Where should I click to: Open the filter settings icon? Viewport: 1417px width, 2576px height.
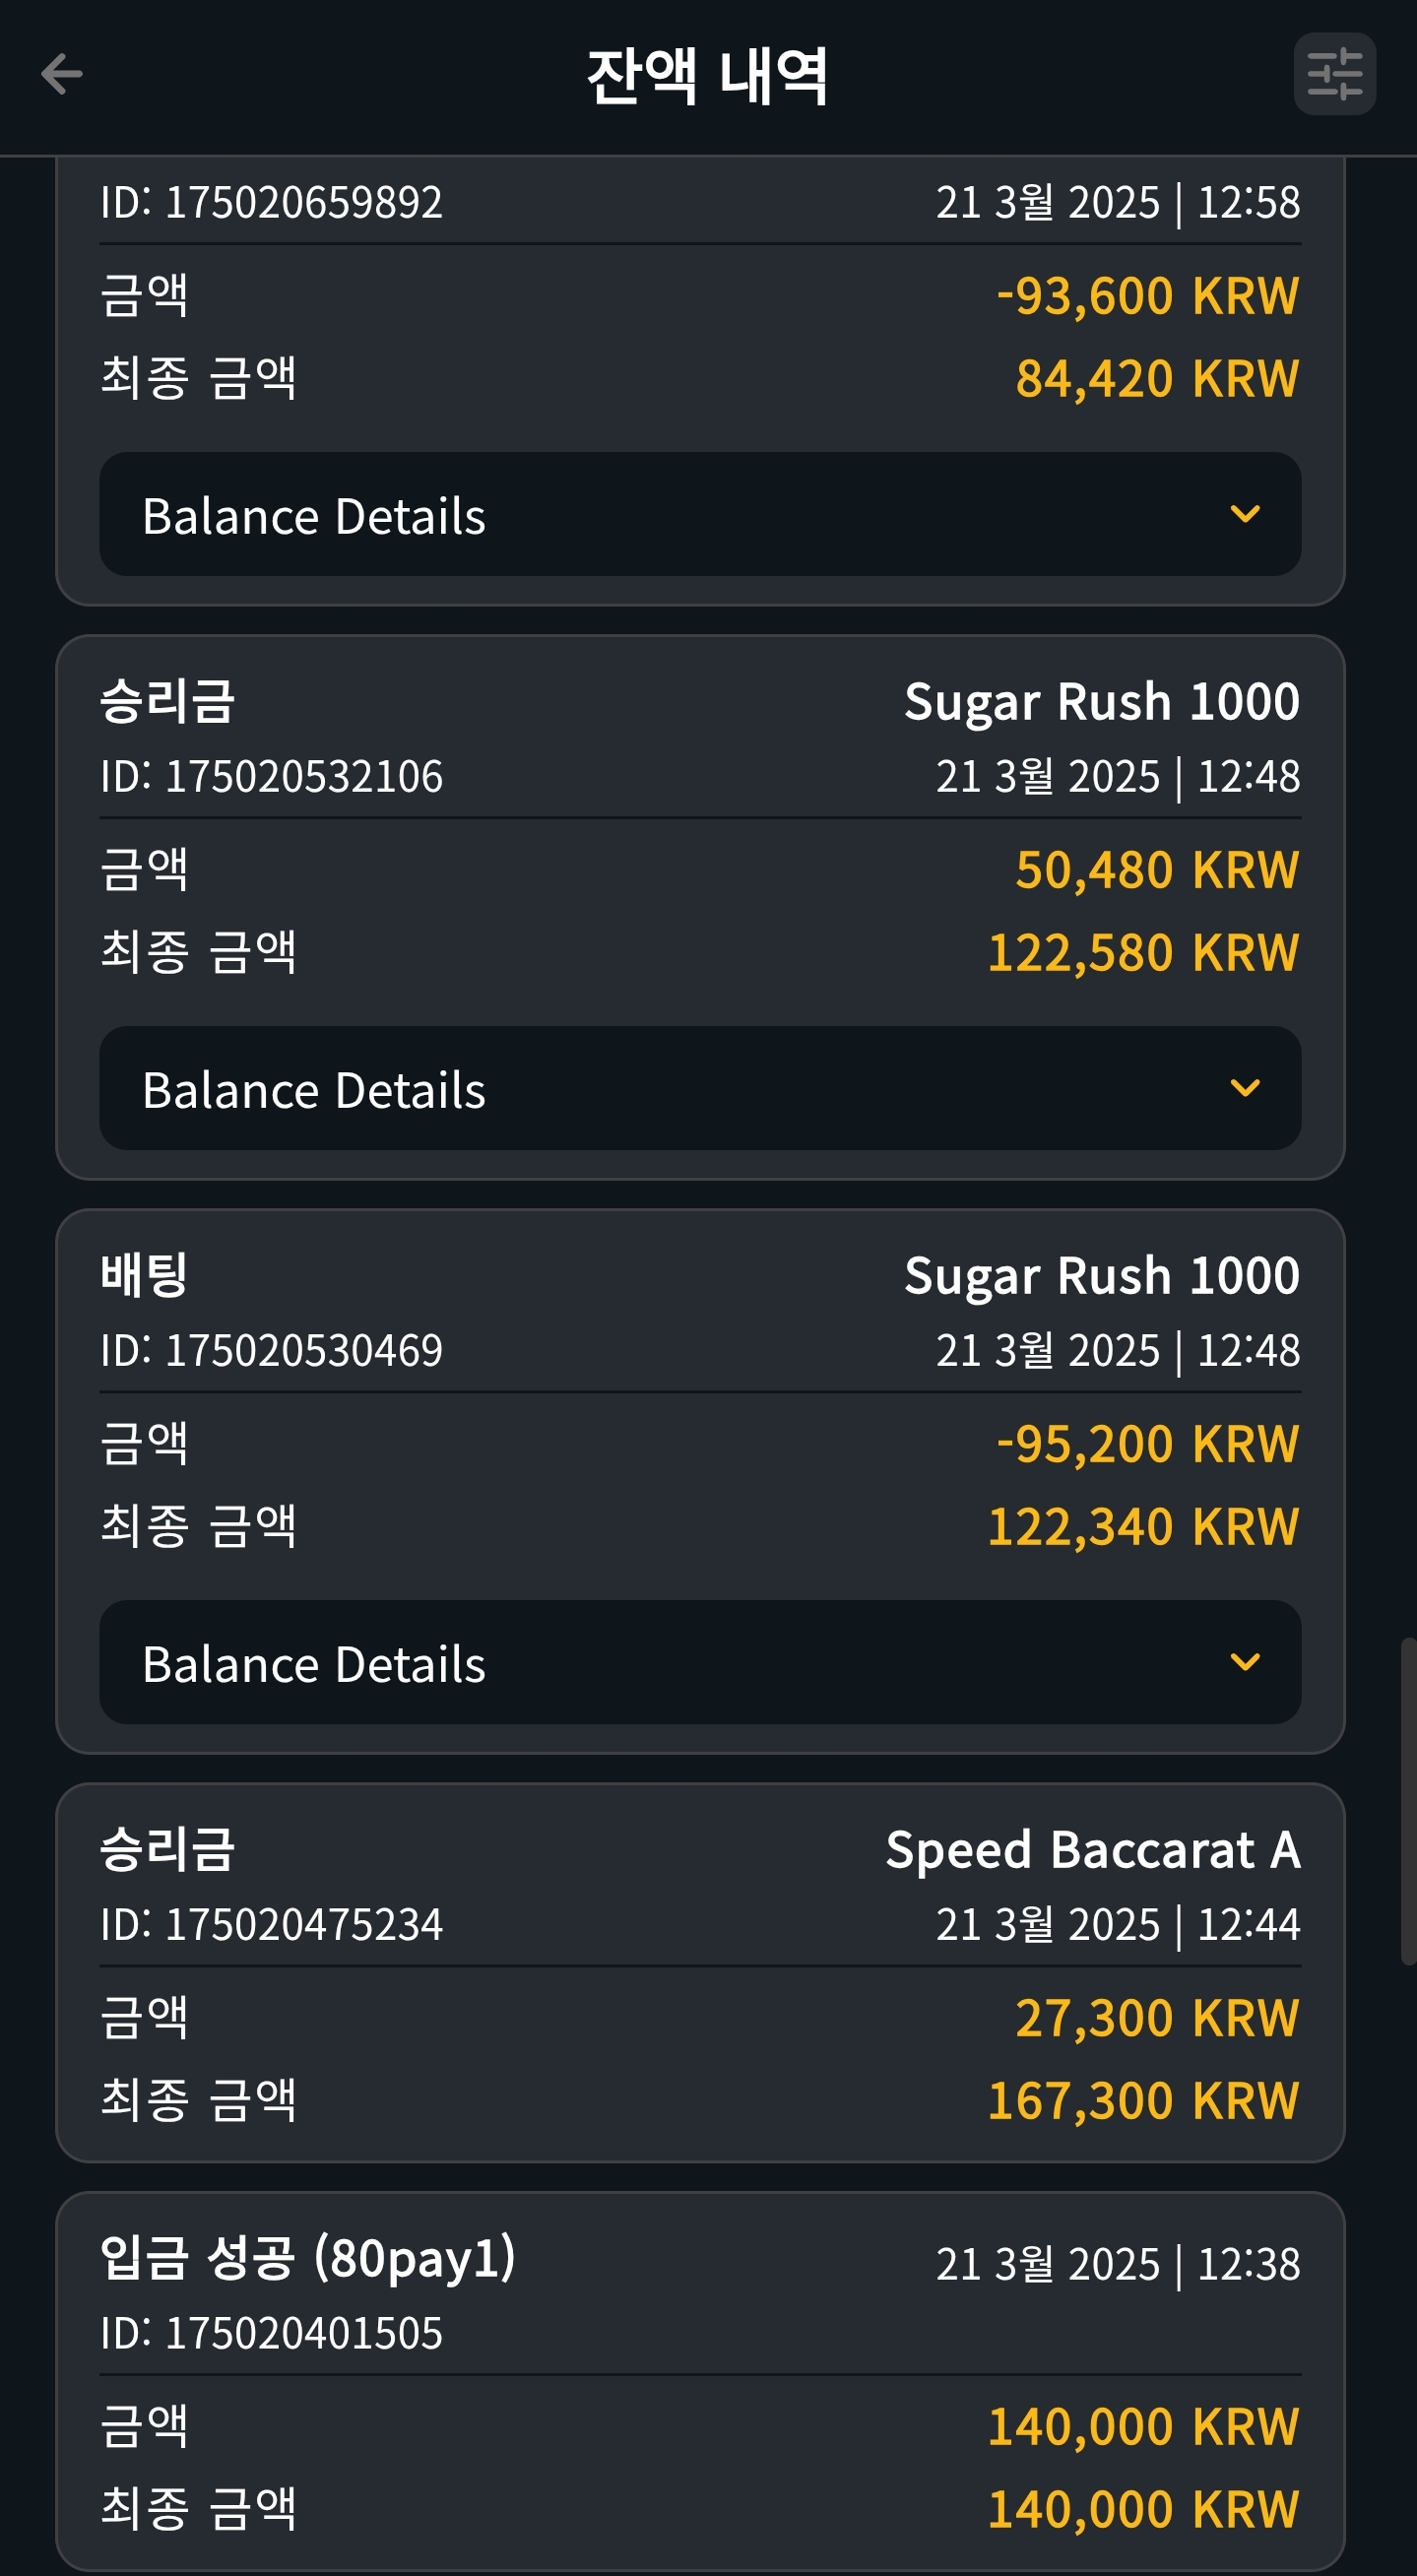pyautogui.click(x=1334, y=74)
